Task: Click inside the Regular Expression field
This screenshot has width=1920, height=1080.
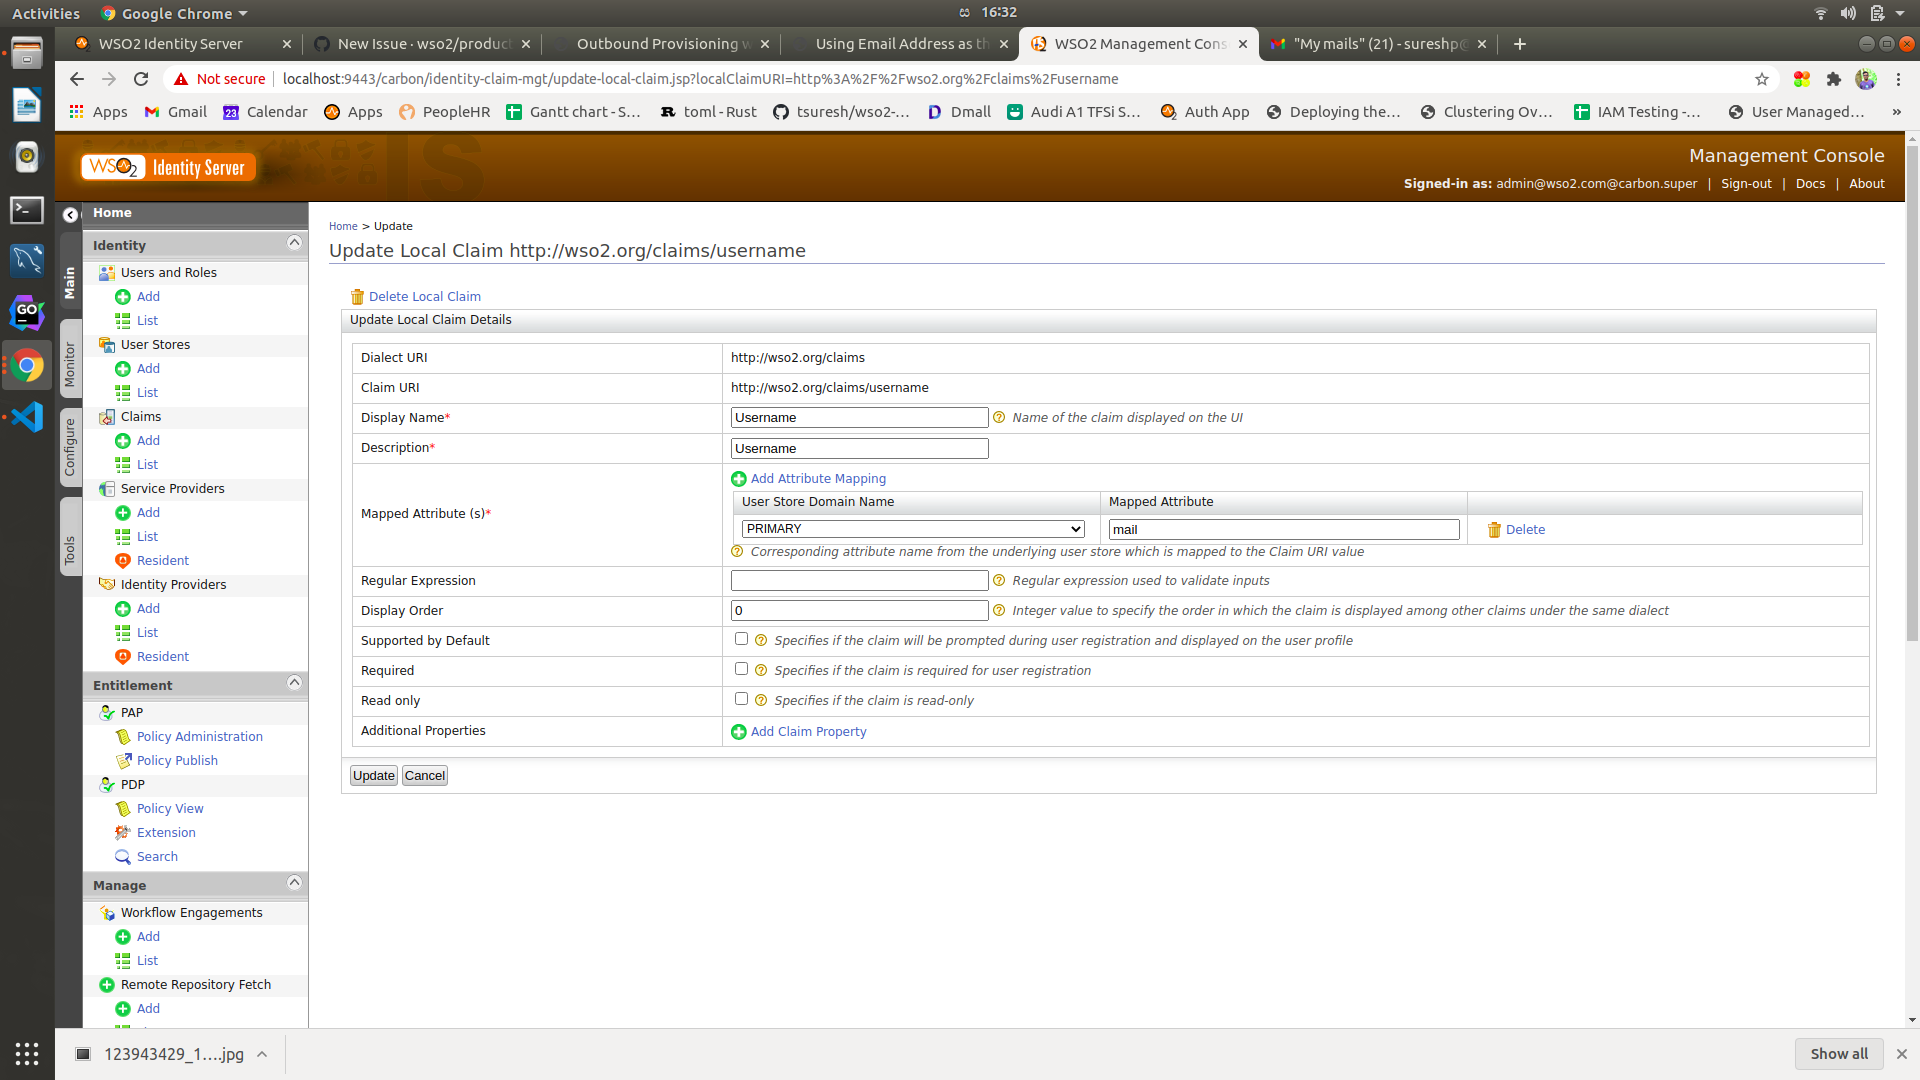Action: [x=858, y=580]
